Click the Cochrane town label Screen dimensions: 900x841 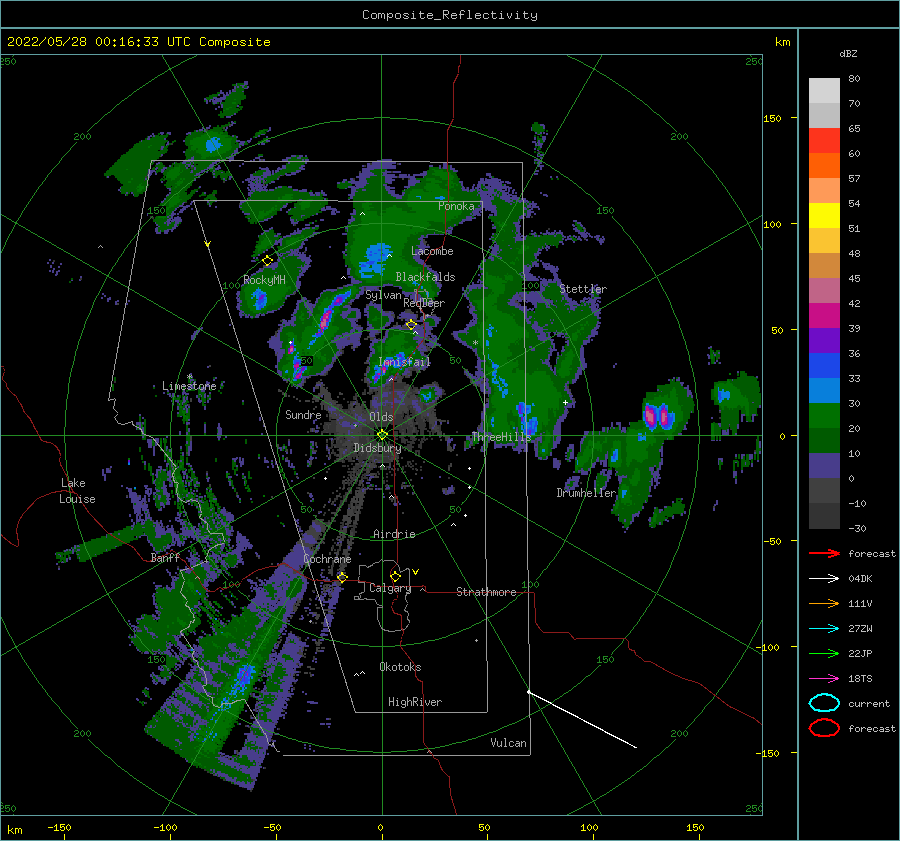(x=327, y=559)
